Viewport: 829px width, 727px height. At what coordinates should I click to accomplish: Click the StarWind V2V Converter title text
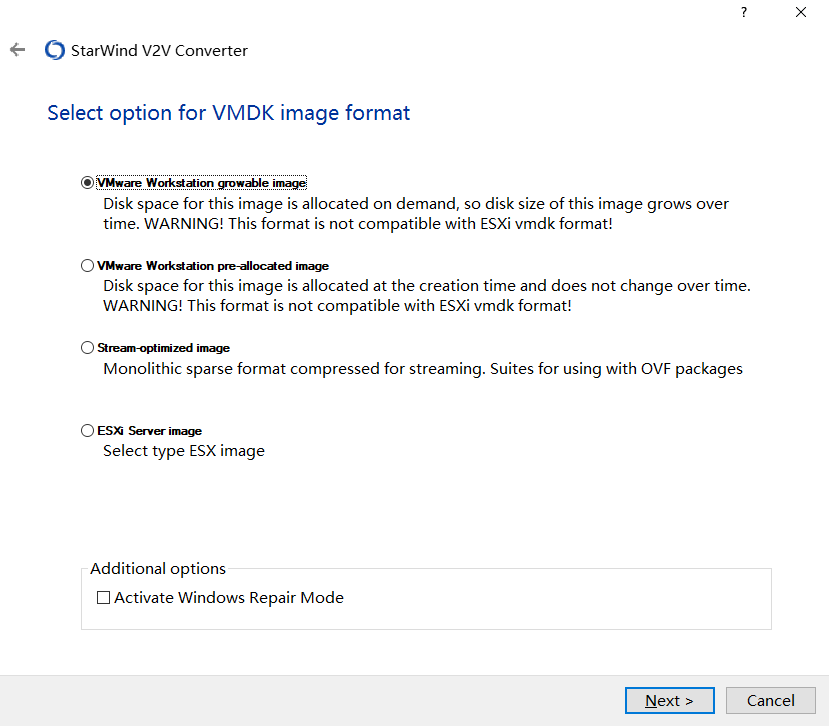coord(159,50)
